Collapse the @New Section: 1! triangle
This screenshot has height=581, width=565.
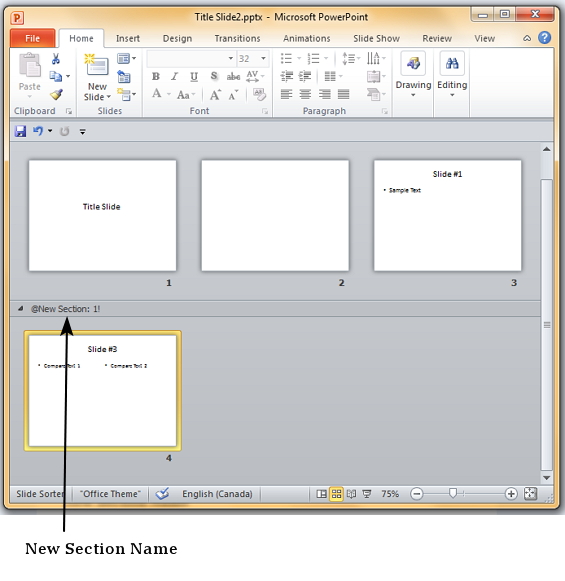(21, 308)
